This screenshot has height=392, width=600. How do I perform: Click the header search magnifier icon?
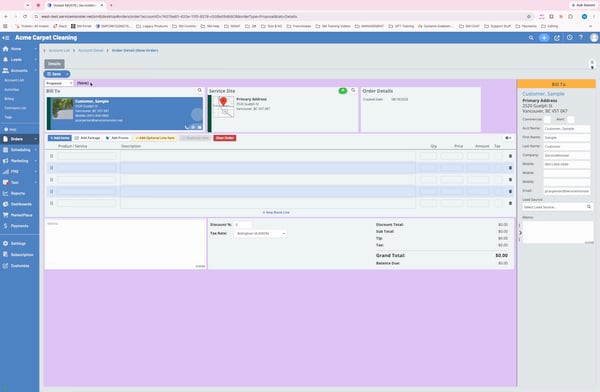531,38
